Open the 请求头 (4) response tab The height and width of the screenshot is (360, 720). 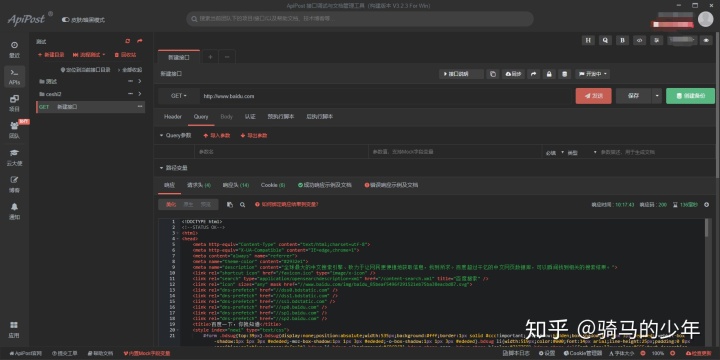point(199,185)
